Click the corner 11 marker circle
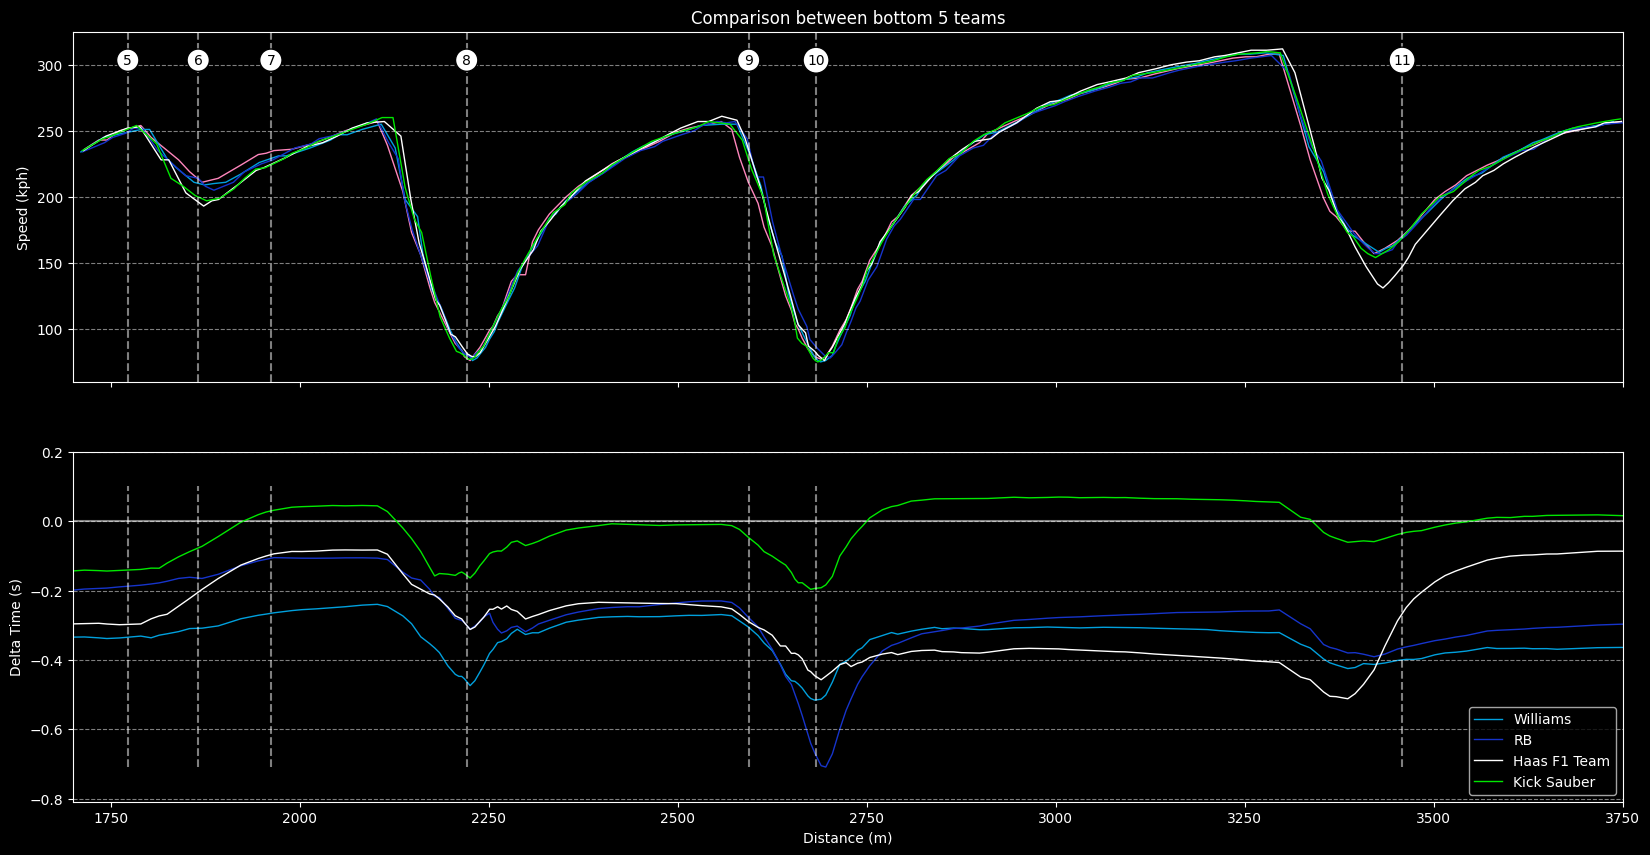The image size is (1650, 855). point(1402,61)
